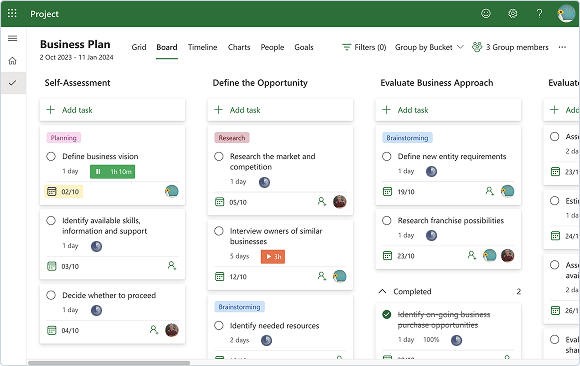Mark Interview owners of similar businesses complete

[x=219, y=231]
